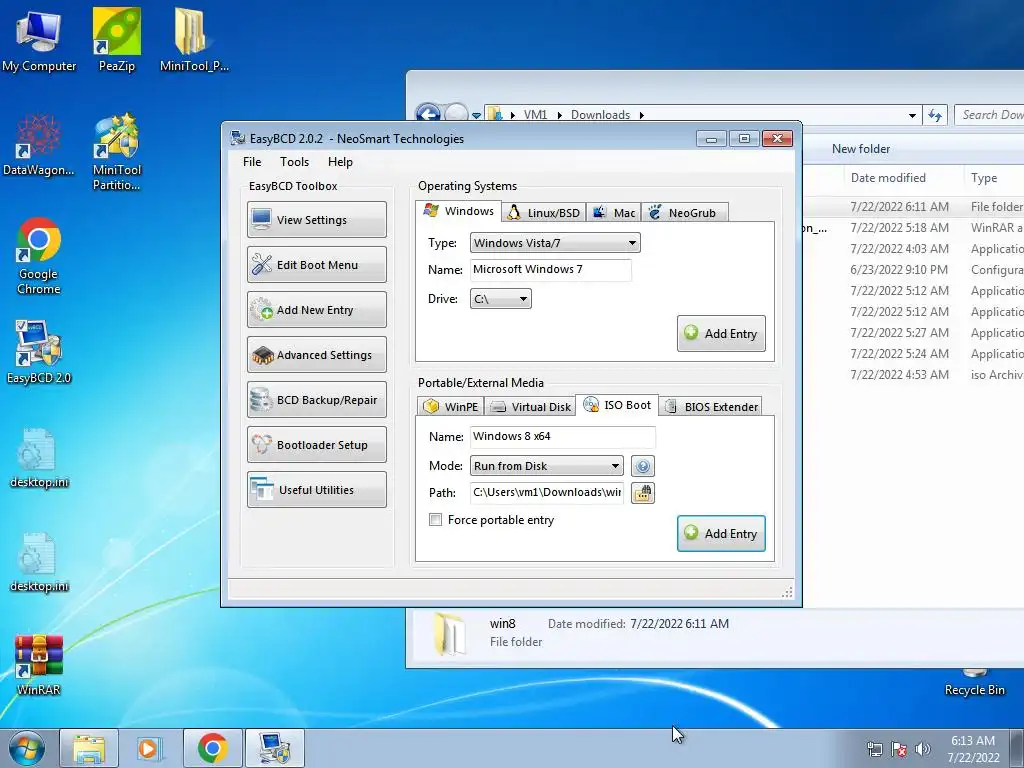This screenshot has width=1024, height=768.
Task: Switch to the Linux/BSD tab
Action: click(544, 212)
